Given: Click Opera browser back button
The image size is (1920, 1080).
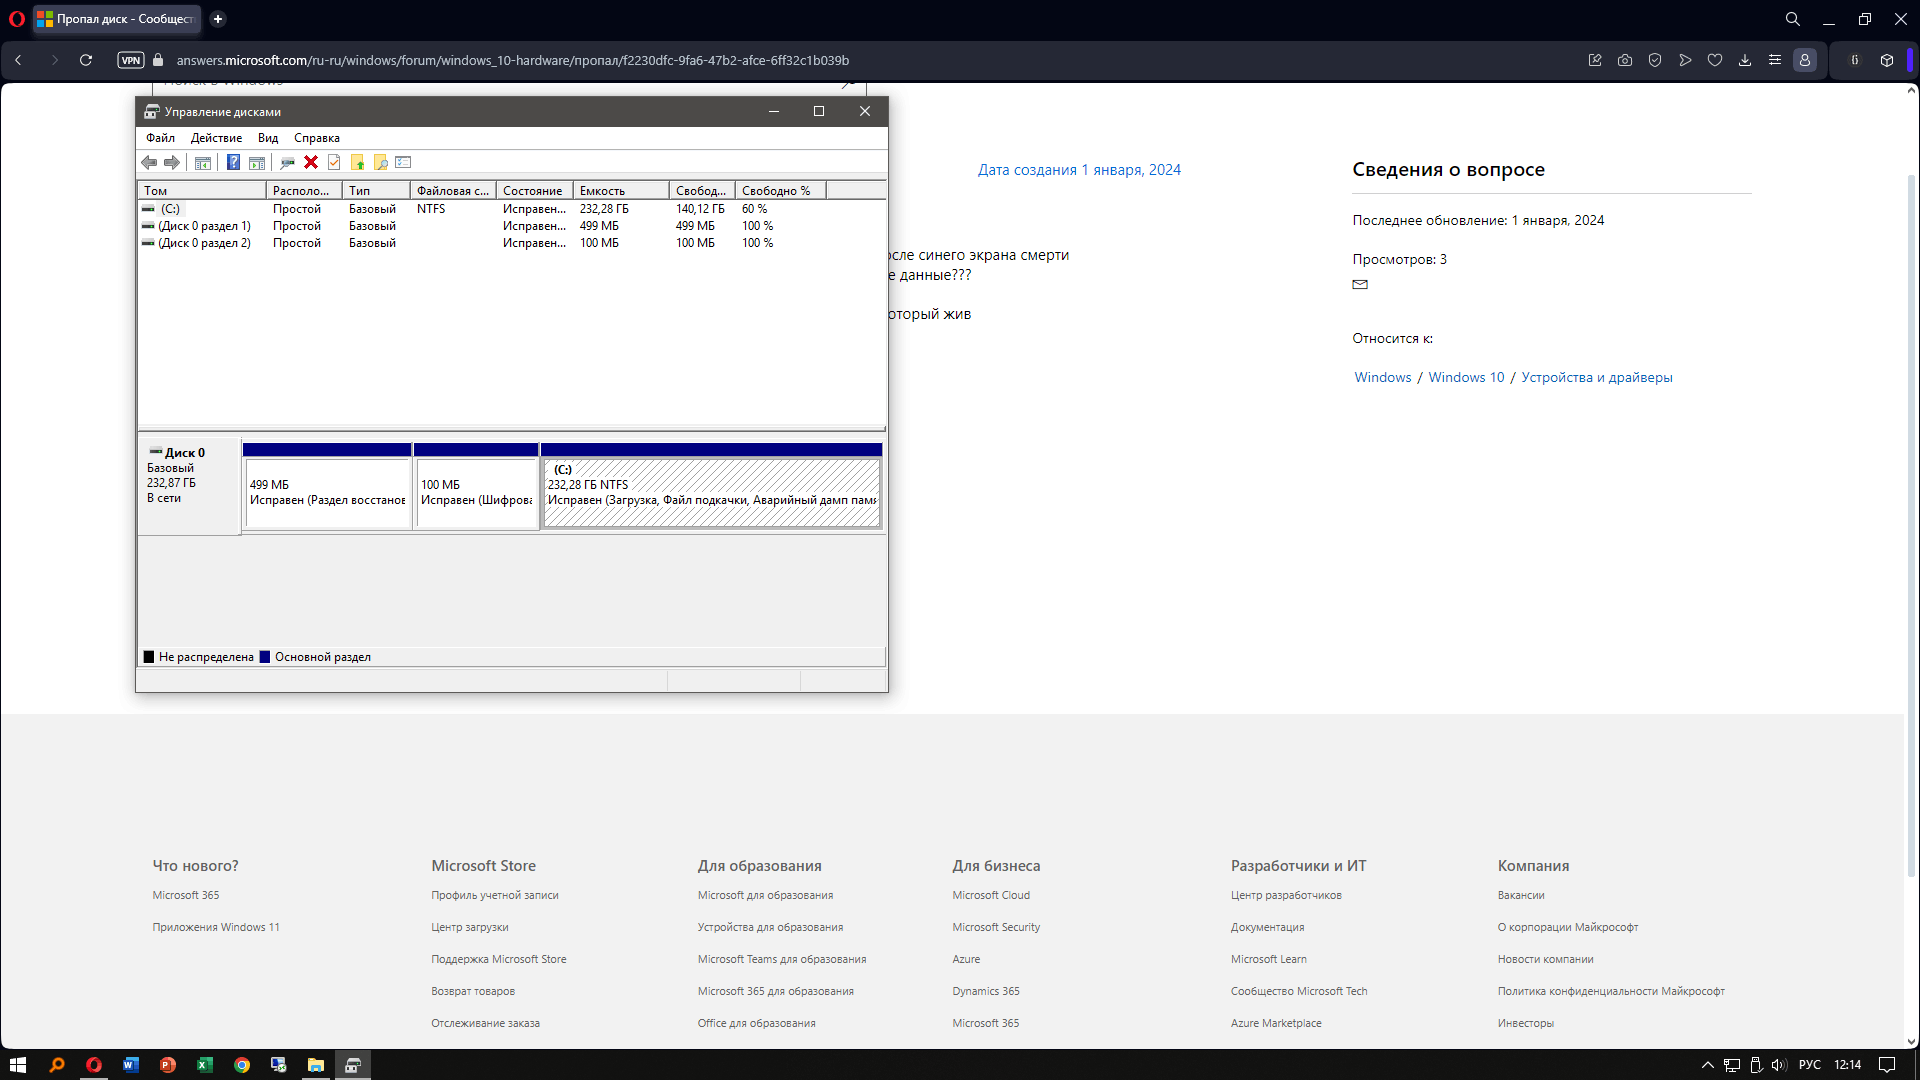Looking at the screenshot, I should click(x=18, y=60).
